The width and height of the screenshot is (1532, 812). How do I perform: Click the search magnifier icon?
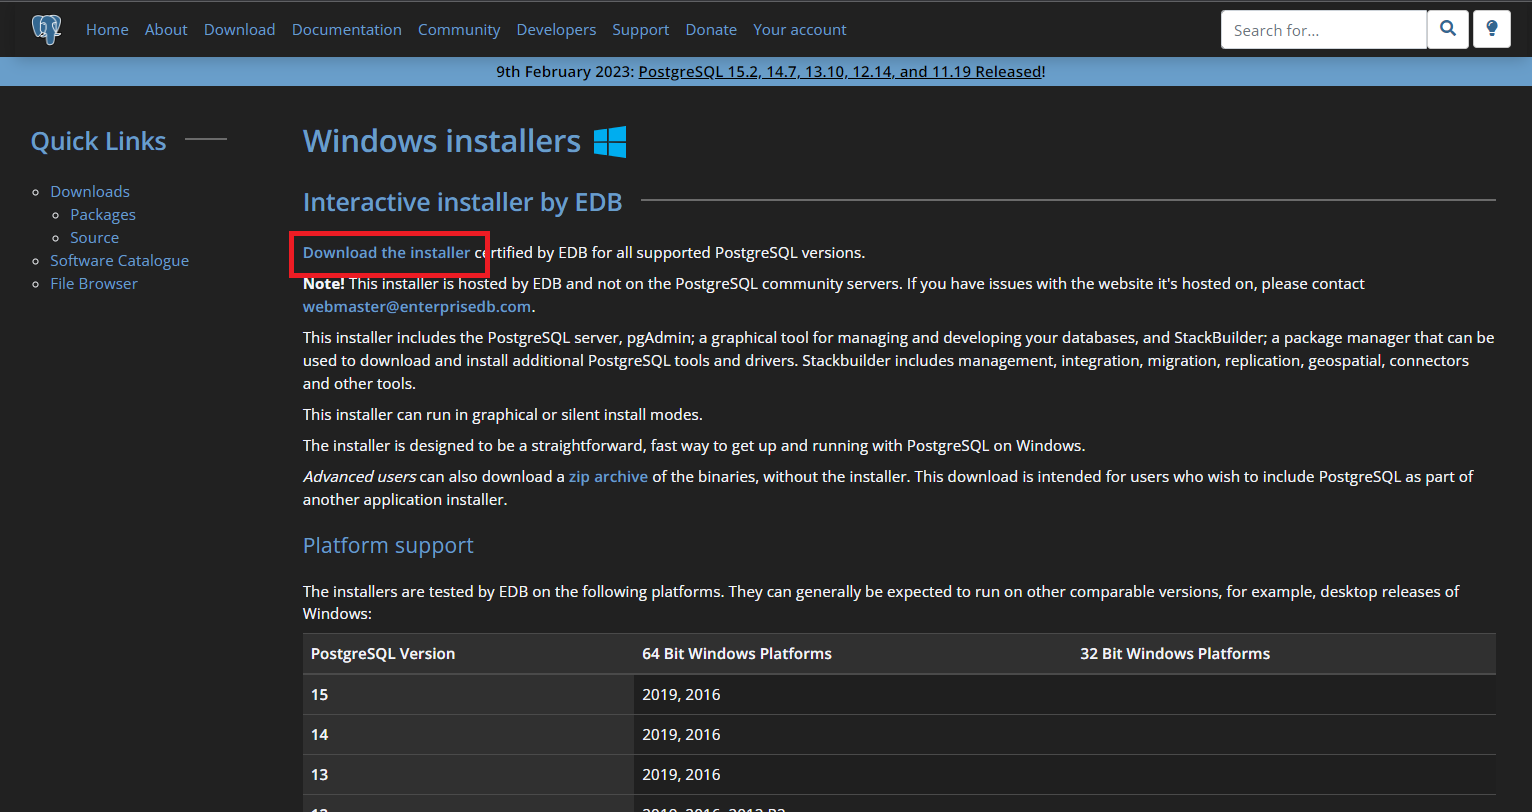[x=1447, y=29]
